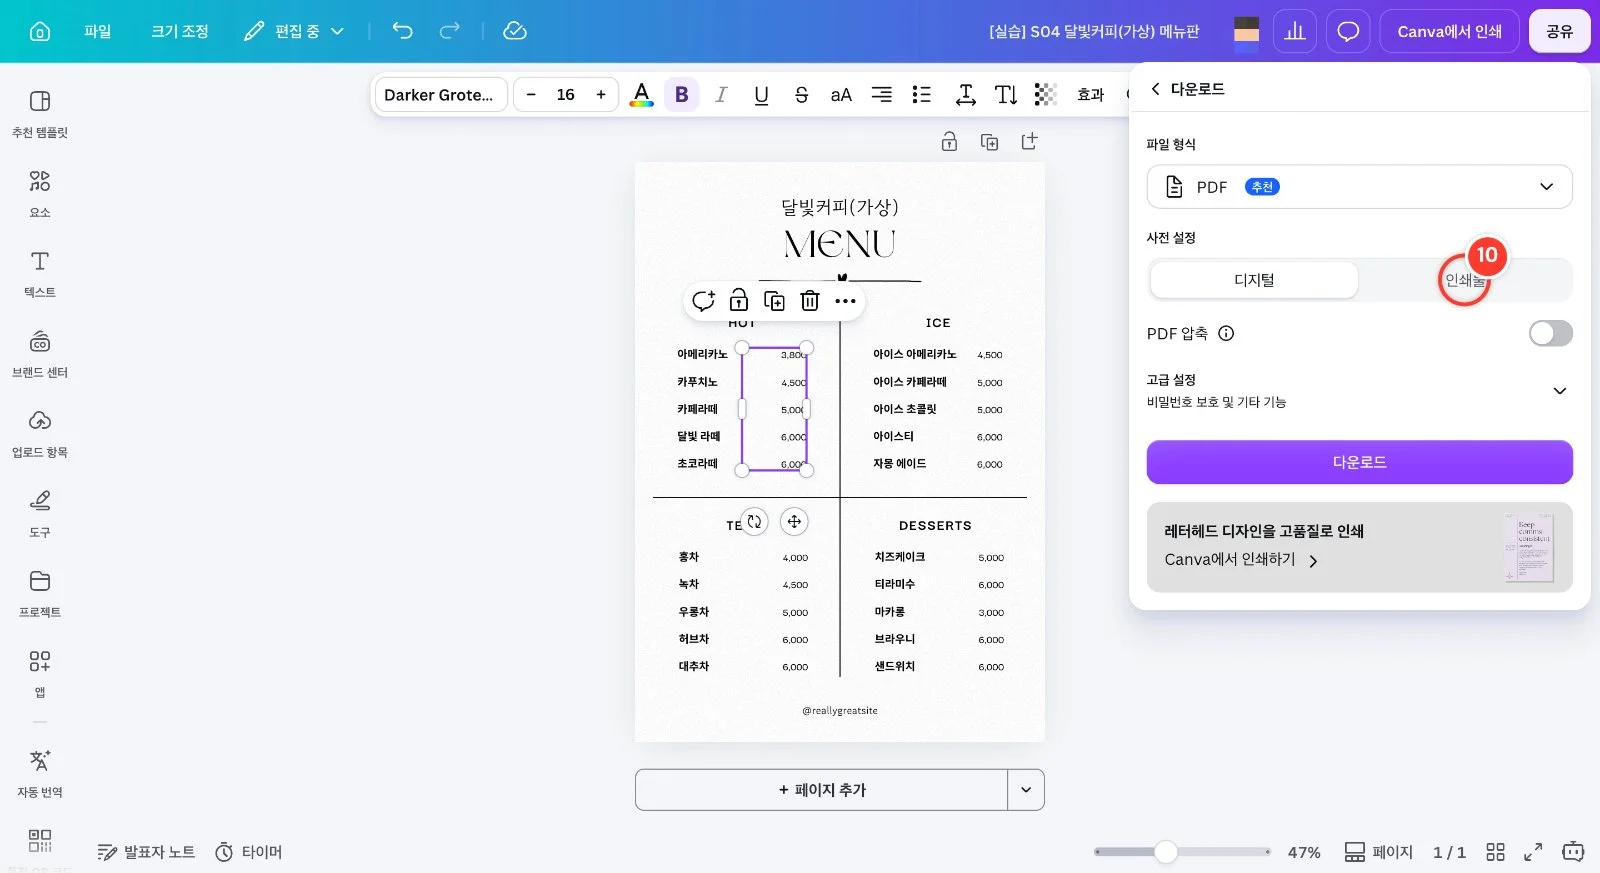Open the 앱 apps panel

[40, 674]
